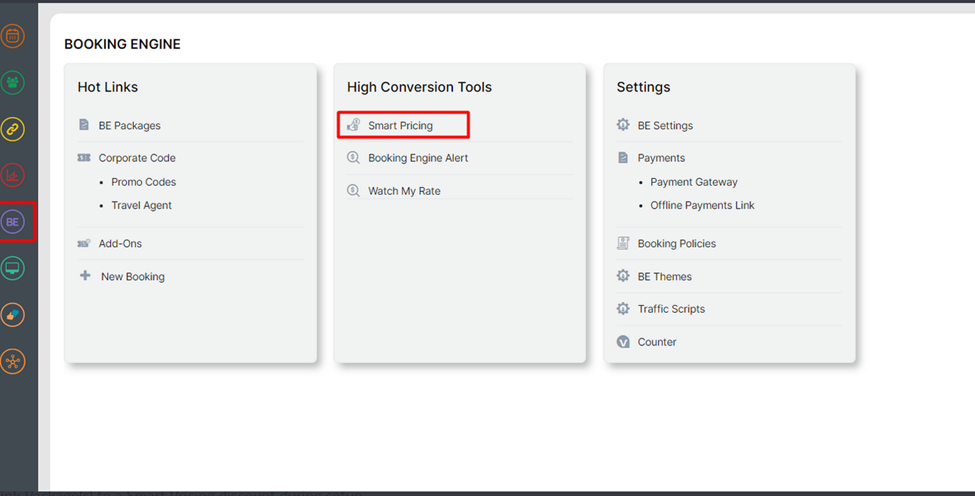The height and width of the screenshot is (496, 975).
Task: Click the plus icon beside New Booking
Action: click(85, 276)
